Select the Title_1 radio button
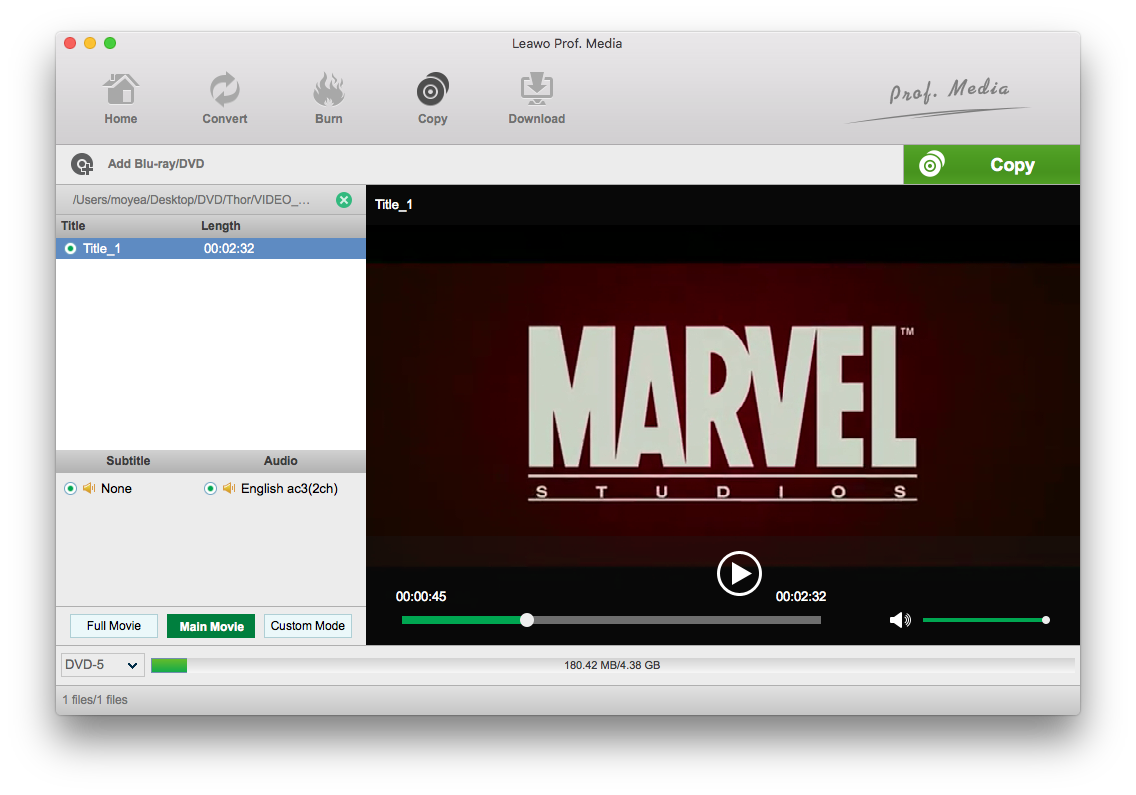This screenshot has width=1136, height=795. [70, 249]
